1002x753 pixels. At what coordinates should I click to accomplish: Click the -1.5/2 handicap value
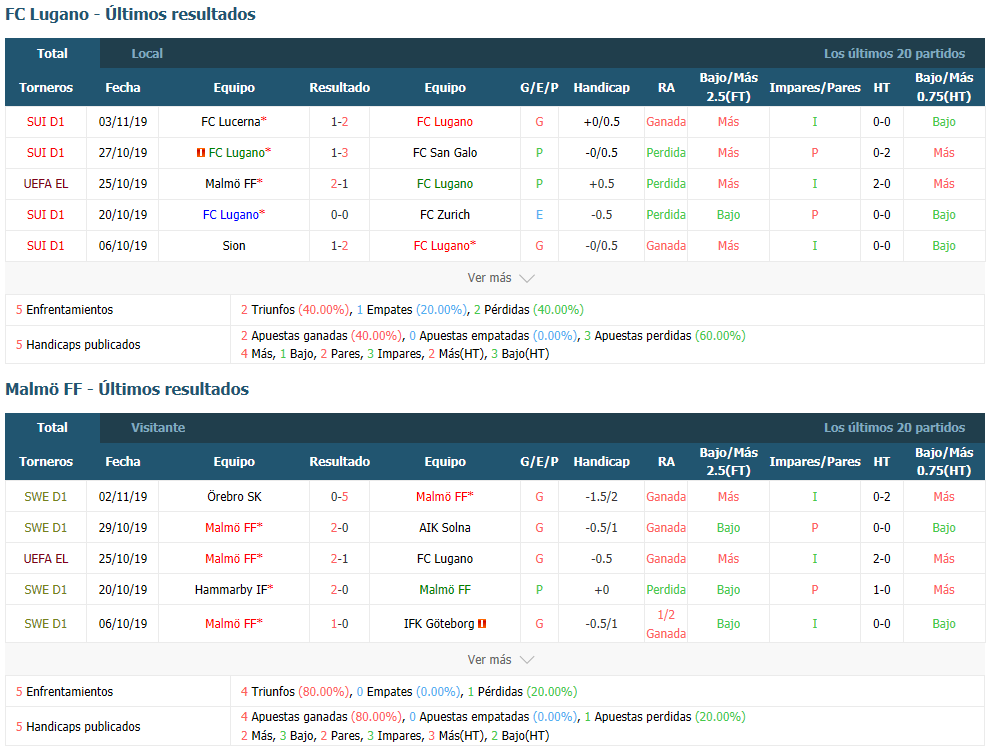[601, 497]
